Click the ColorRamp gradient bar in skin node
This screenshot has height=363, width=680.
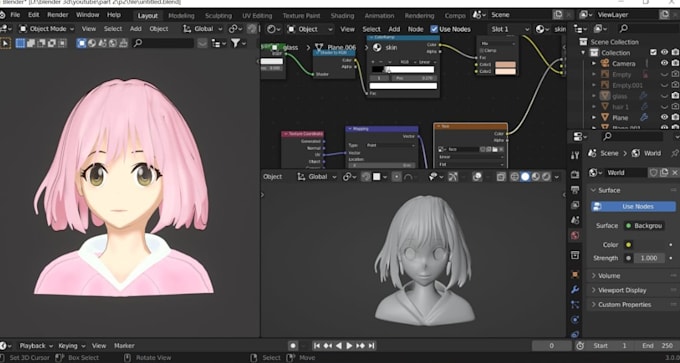[403, 69]
